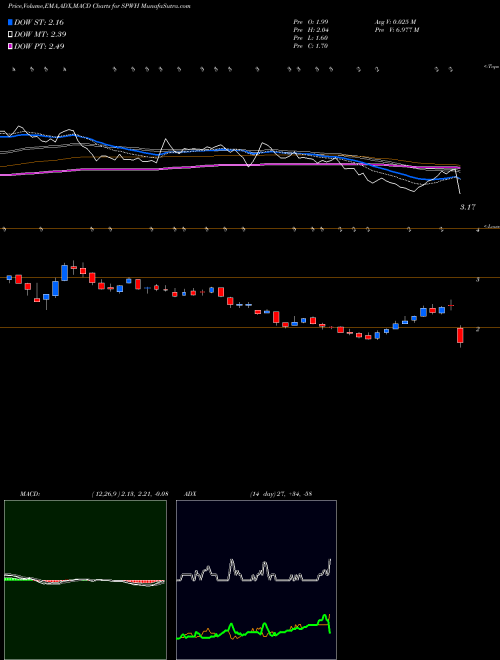Click the Pre L: 1.60 value
Image resolution: width=500 pixels, height=660 pixels.
(311, 38)
